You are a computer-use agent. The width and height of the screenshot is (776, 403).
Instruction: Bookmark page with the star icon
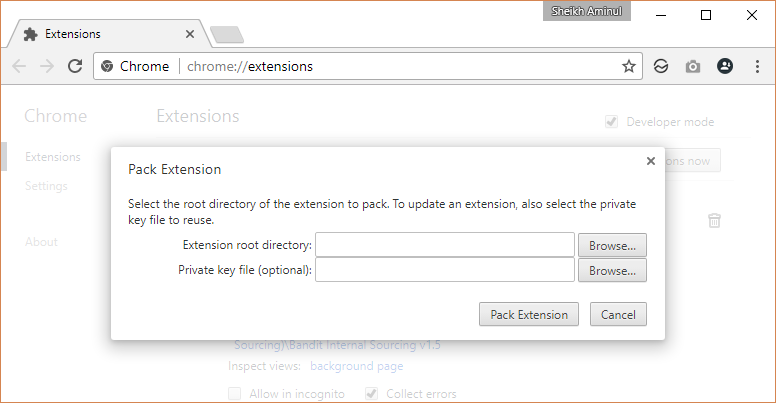coord(628,66)
